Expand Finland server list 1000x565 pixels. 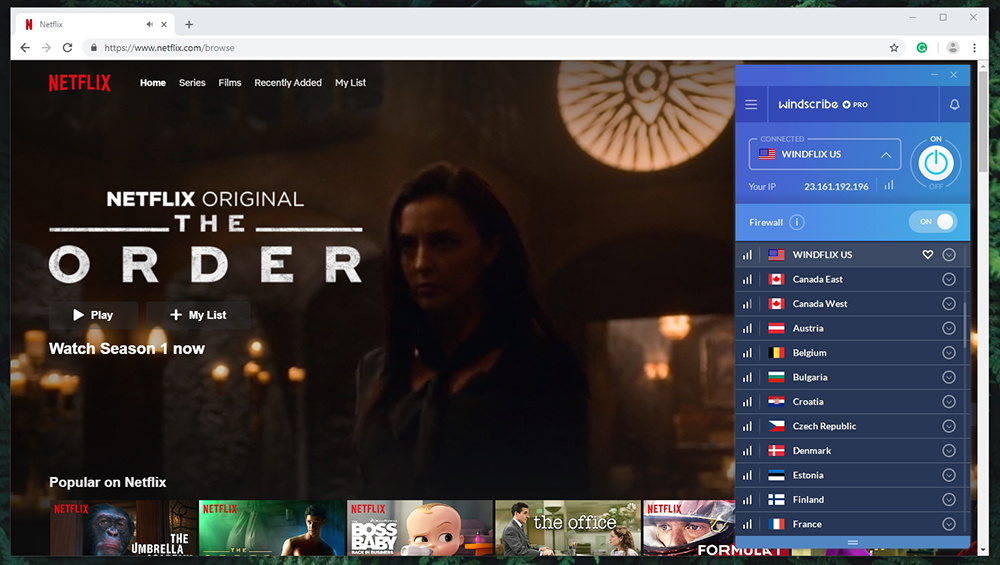click(949, 499)
